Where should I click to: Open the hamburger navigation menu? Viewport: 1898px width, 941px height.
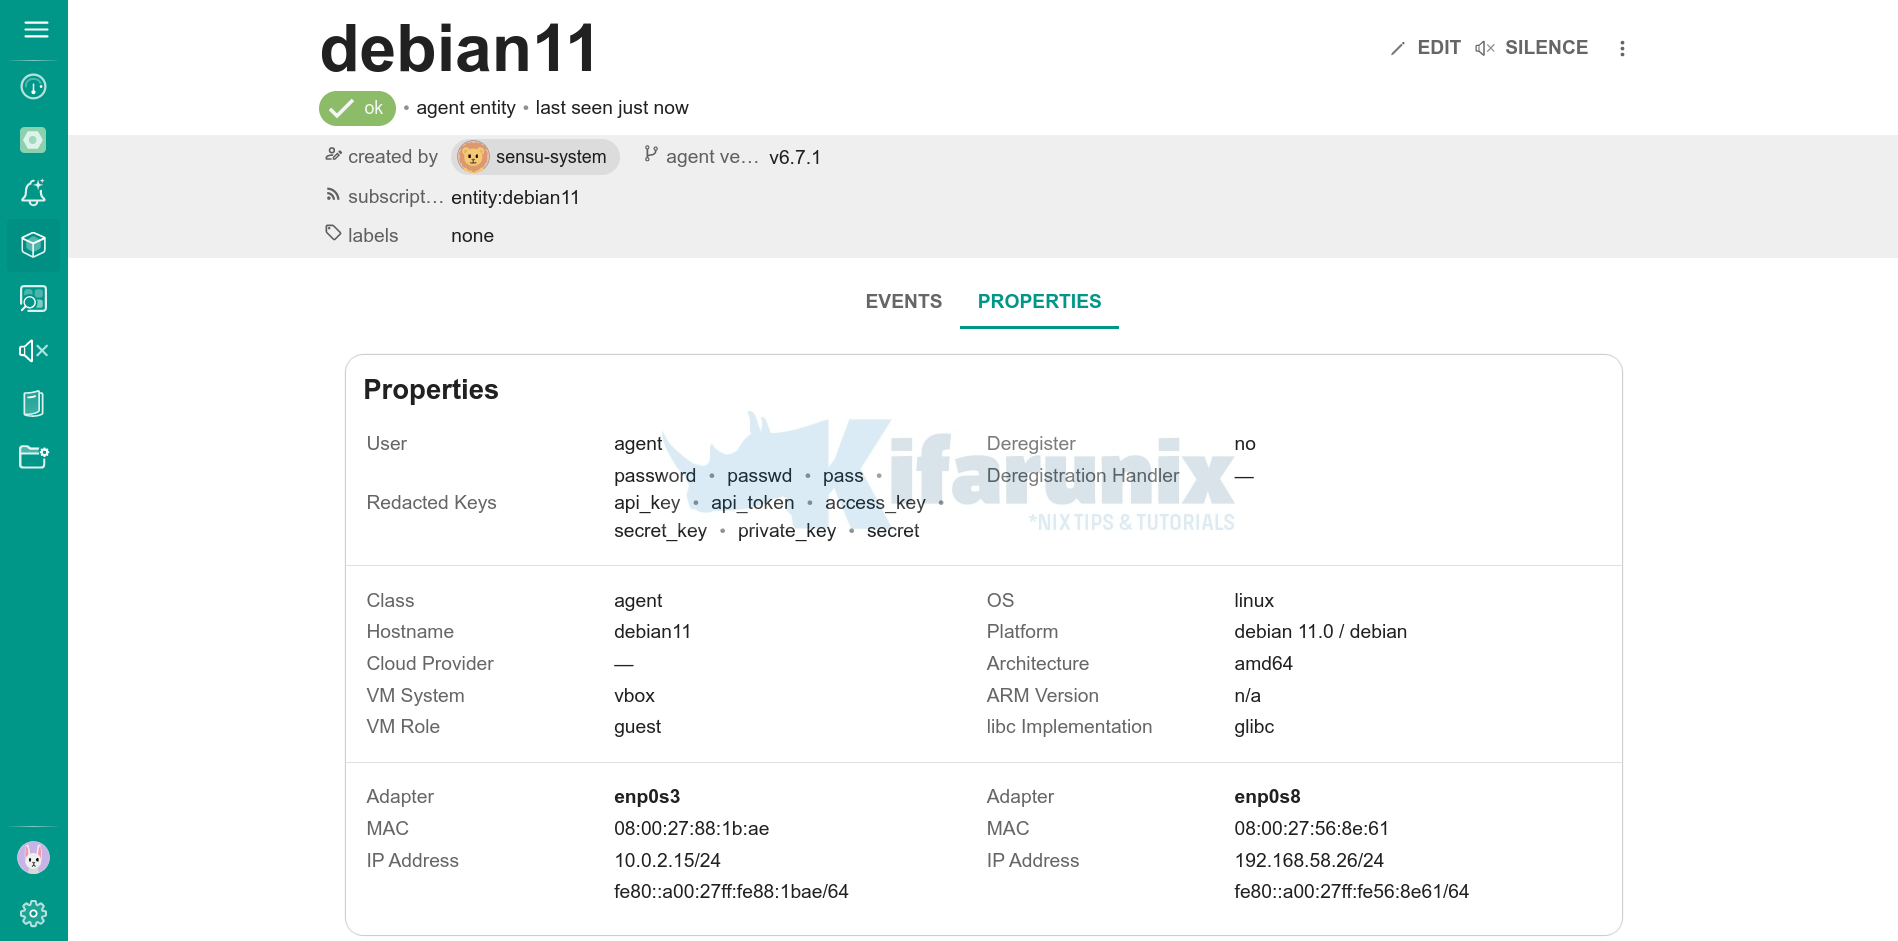click(34, 29)
